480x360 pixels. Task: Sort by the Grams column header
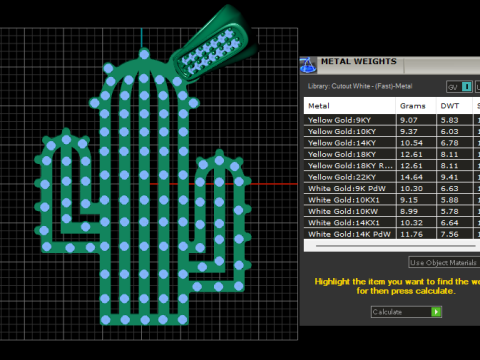pos(416,106)
